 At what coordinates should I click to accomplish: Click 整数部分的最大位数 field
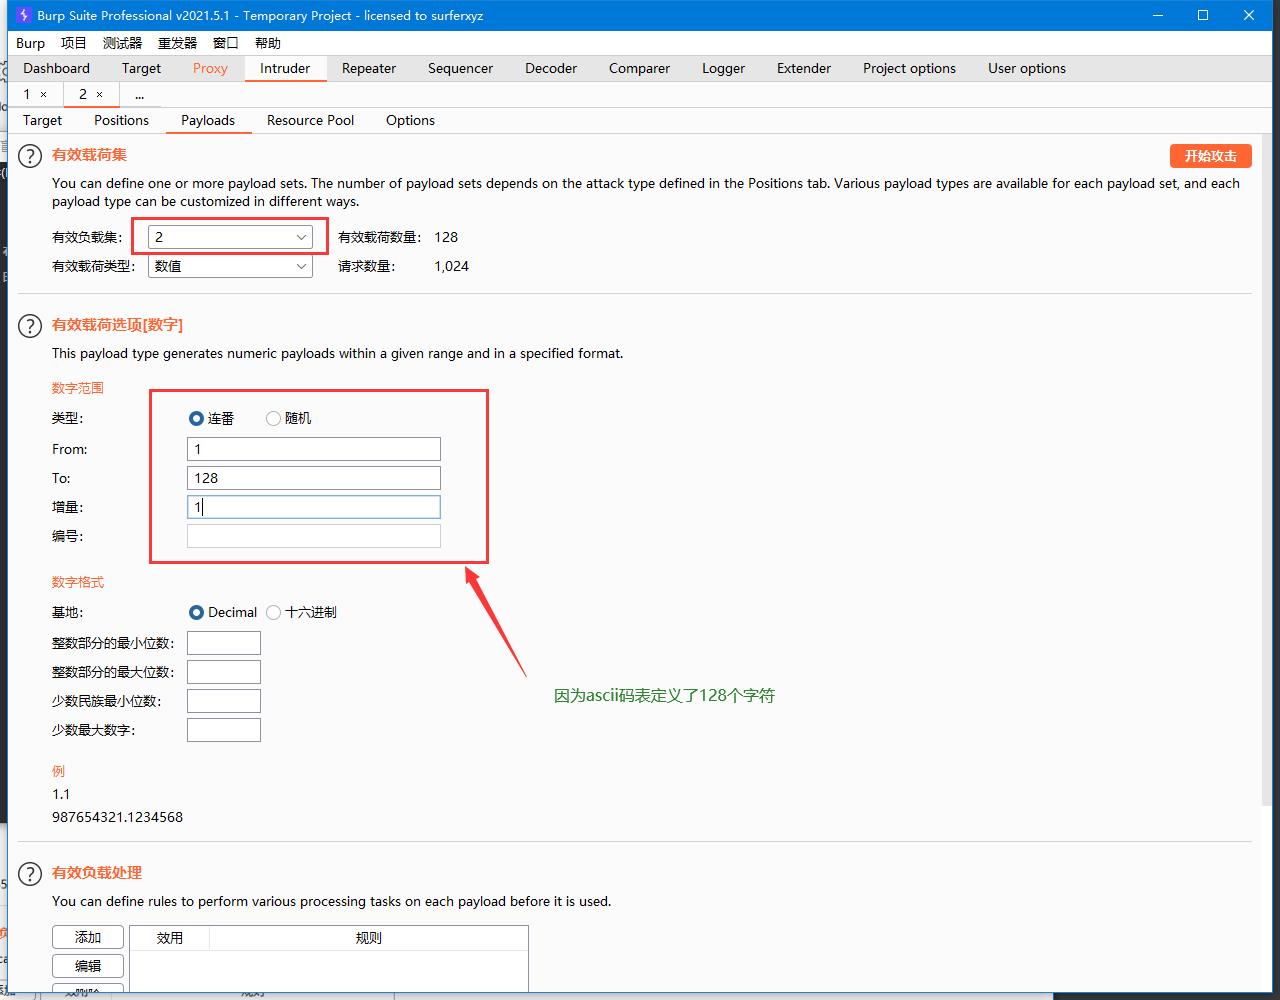pyautogui.click(x=224, y=672)
